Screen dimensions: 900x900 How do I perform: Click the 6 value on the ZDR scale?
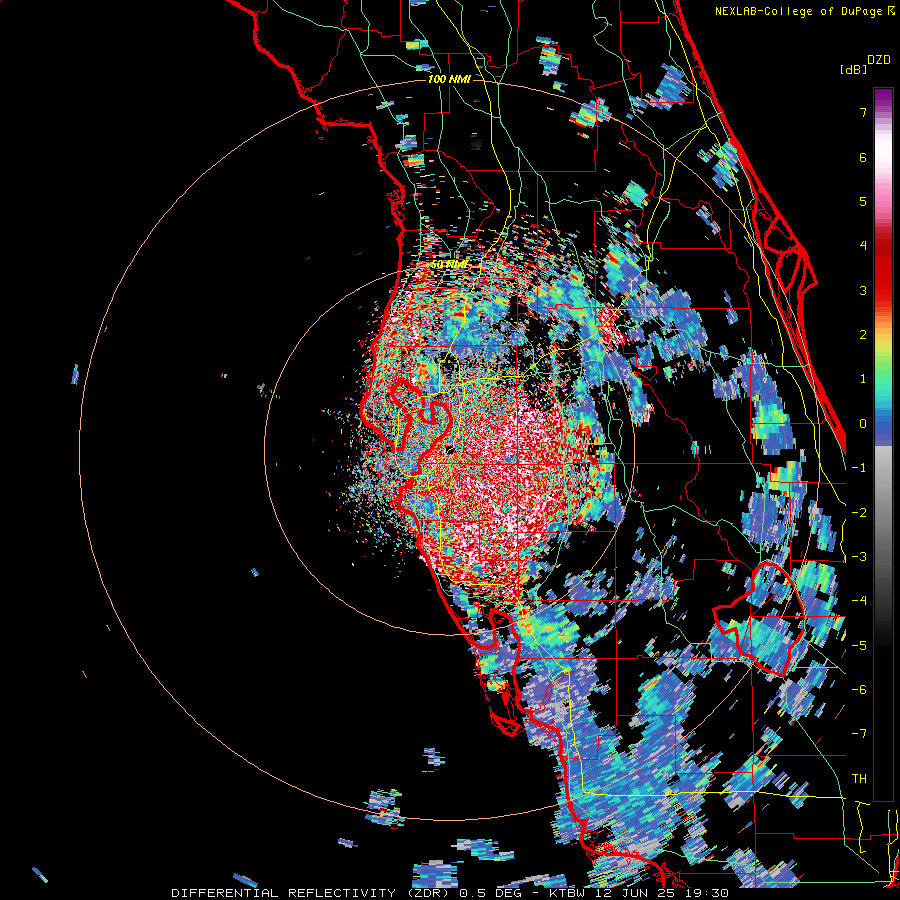click(x=863, y=157)
